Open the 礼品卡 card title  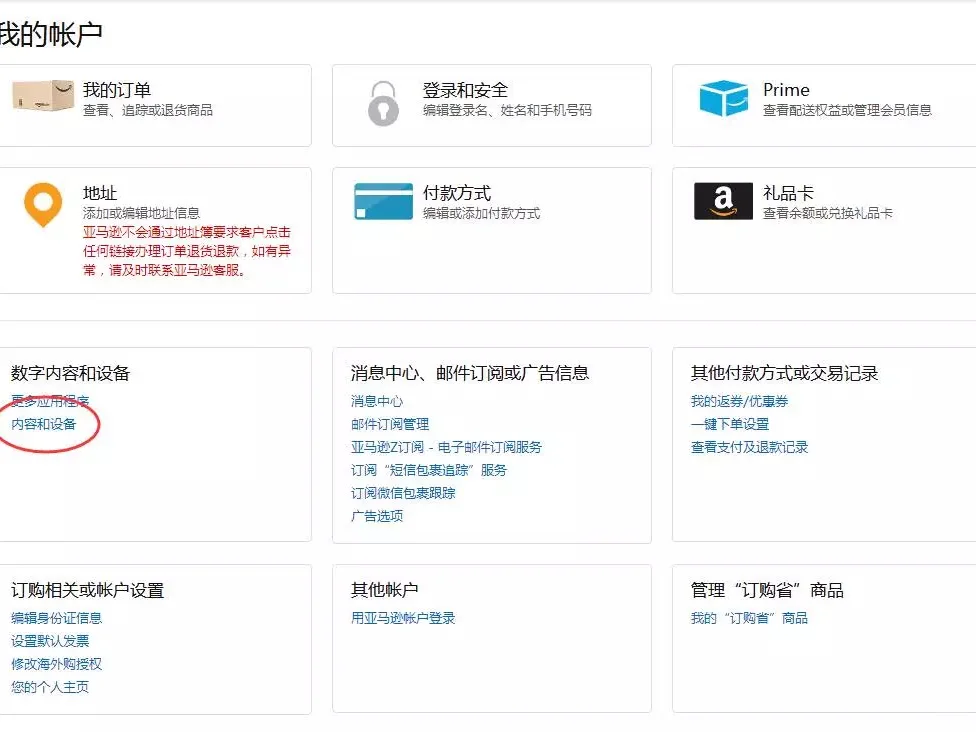(x=788, y=193)
